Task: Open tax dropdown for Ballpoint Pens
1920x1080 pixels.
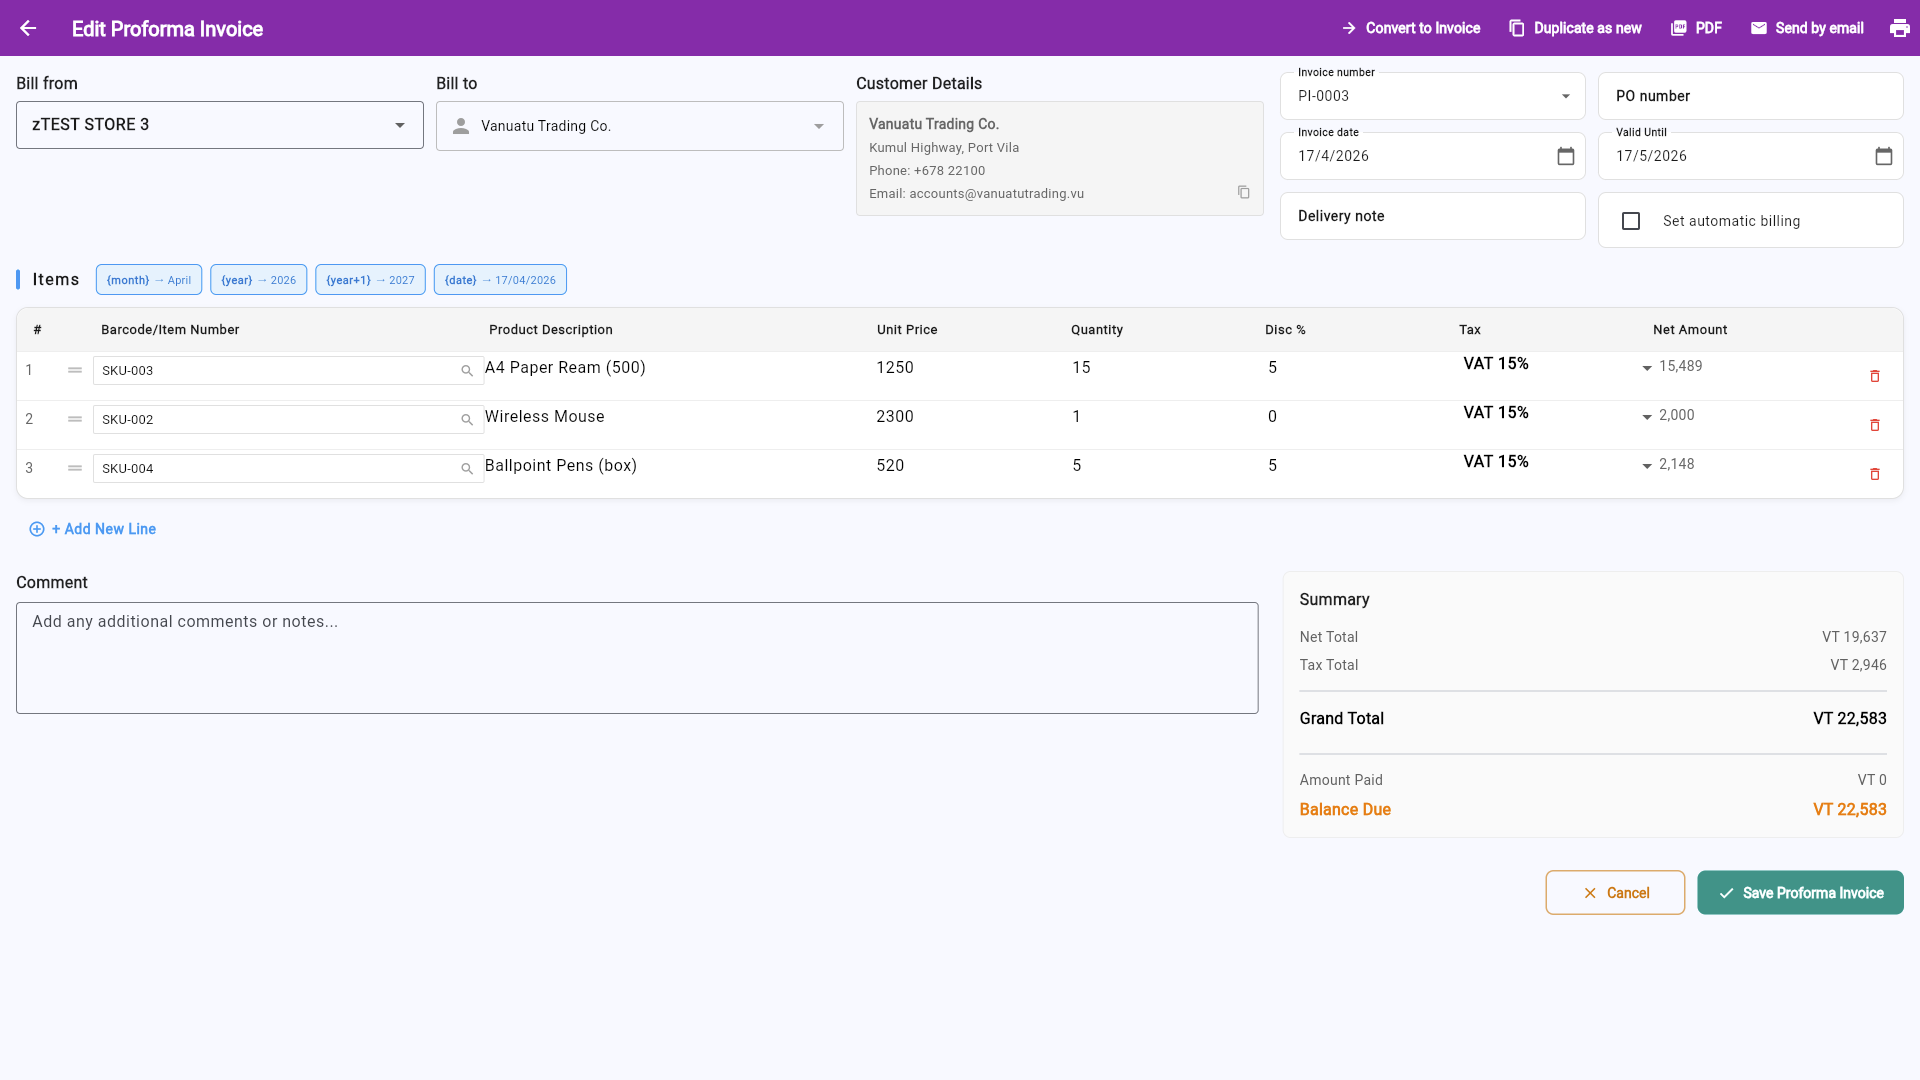Action: pyautogui.click(x=1647, y=466)
